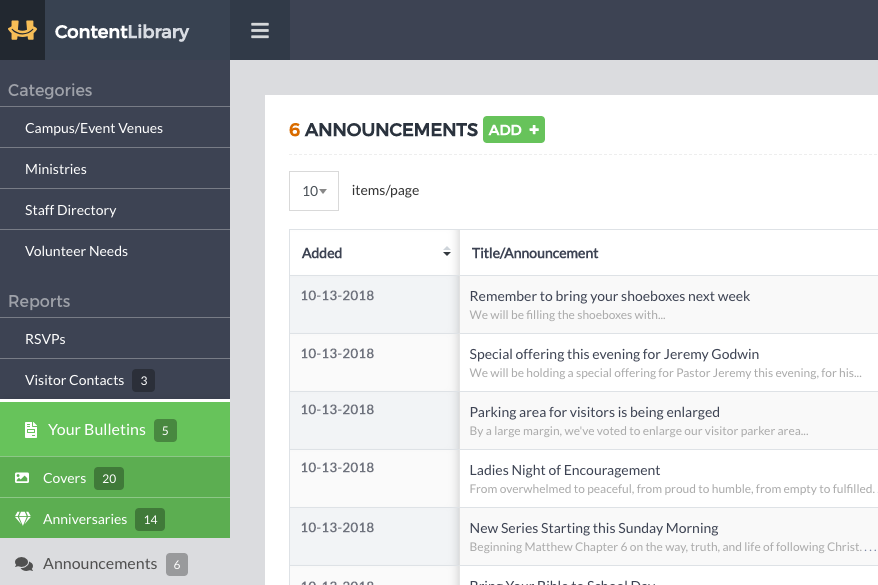This screenshot has width=878, height=585.
Task: Click the Anniversaries count badge 14
Action: 150,520
